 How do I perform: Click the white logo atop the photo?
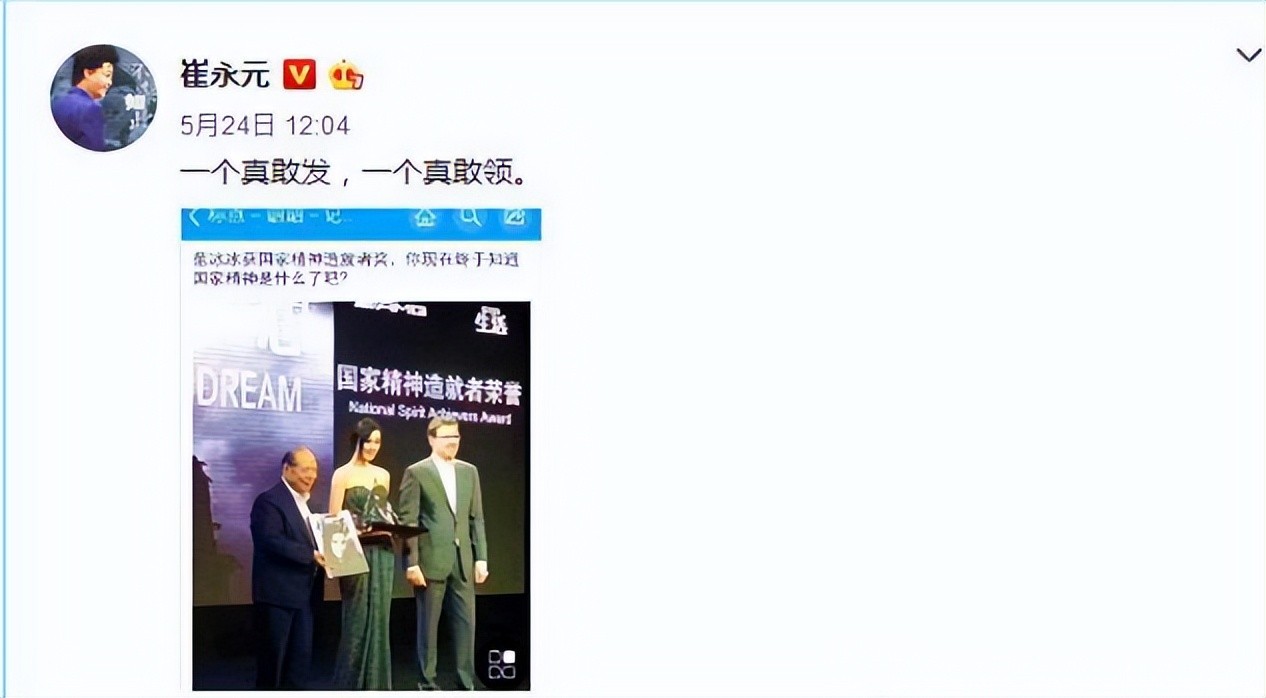coord(492,321)
